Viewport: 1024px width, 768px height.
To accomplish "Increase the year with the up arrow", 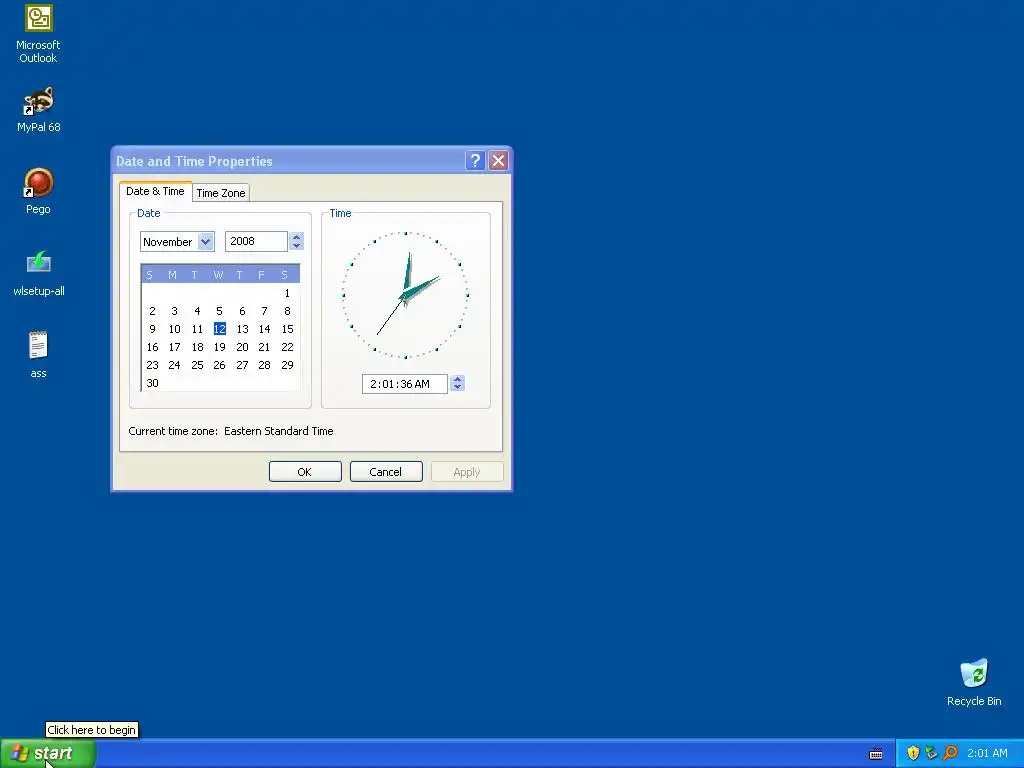I will pyautogui.click(x=296, y=236).
